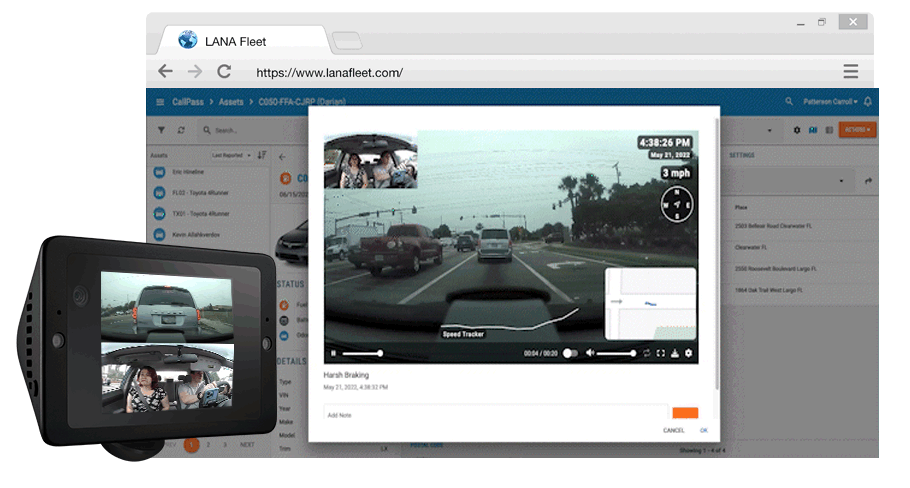Pause the Harsh Braking video playback
910x488 pixels.
click(x=333, y=353)
